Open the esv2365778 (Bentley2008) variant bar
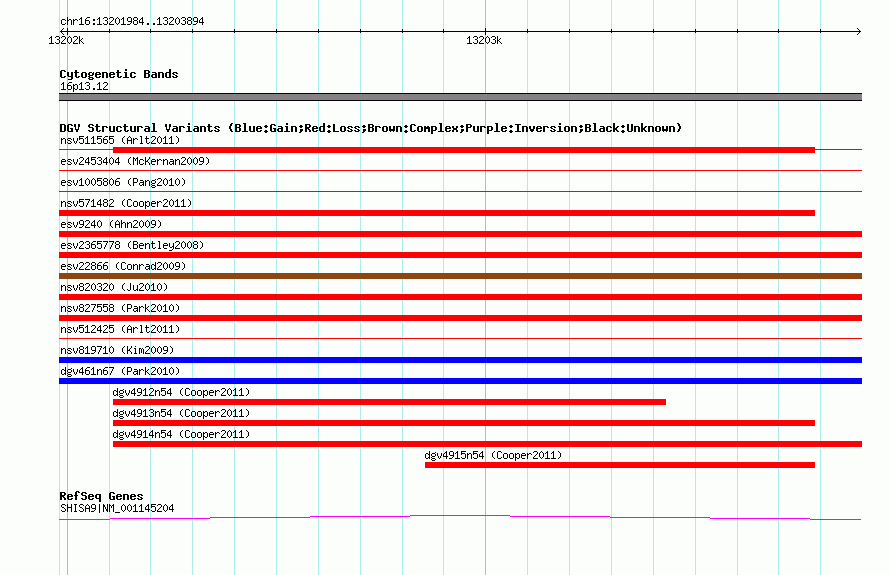Image resolution: width=890 pixels, height=575 pixels. pyautogui.click(x=460, y=255)
